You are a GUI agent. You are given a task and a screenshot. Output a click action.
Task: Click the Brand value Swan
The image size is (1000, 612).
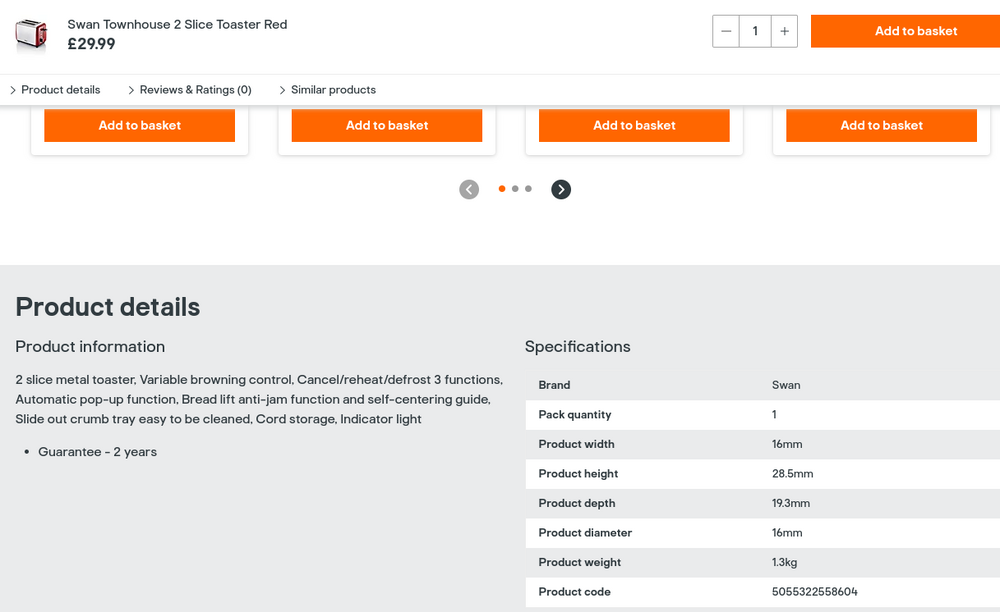[786, 385]
